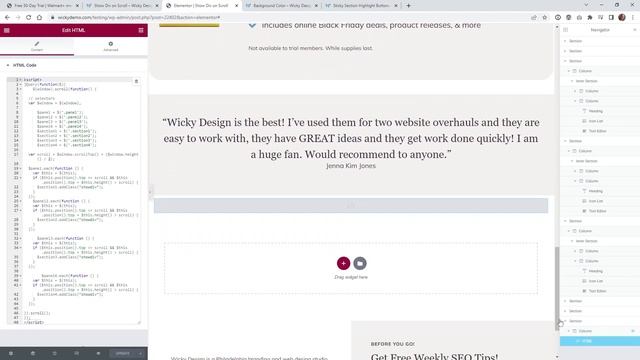
Task: Add new section with plus button
Action: pos(343,263)
